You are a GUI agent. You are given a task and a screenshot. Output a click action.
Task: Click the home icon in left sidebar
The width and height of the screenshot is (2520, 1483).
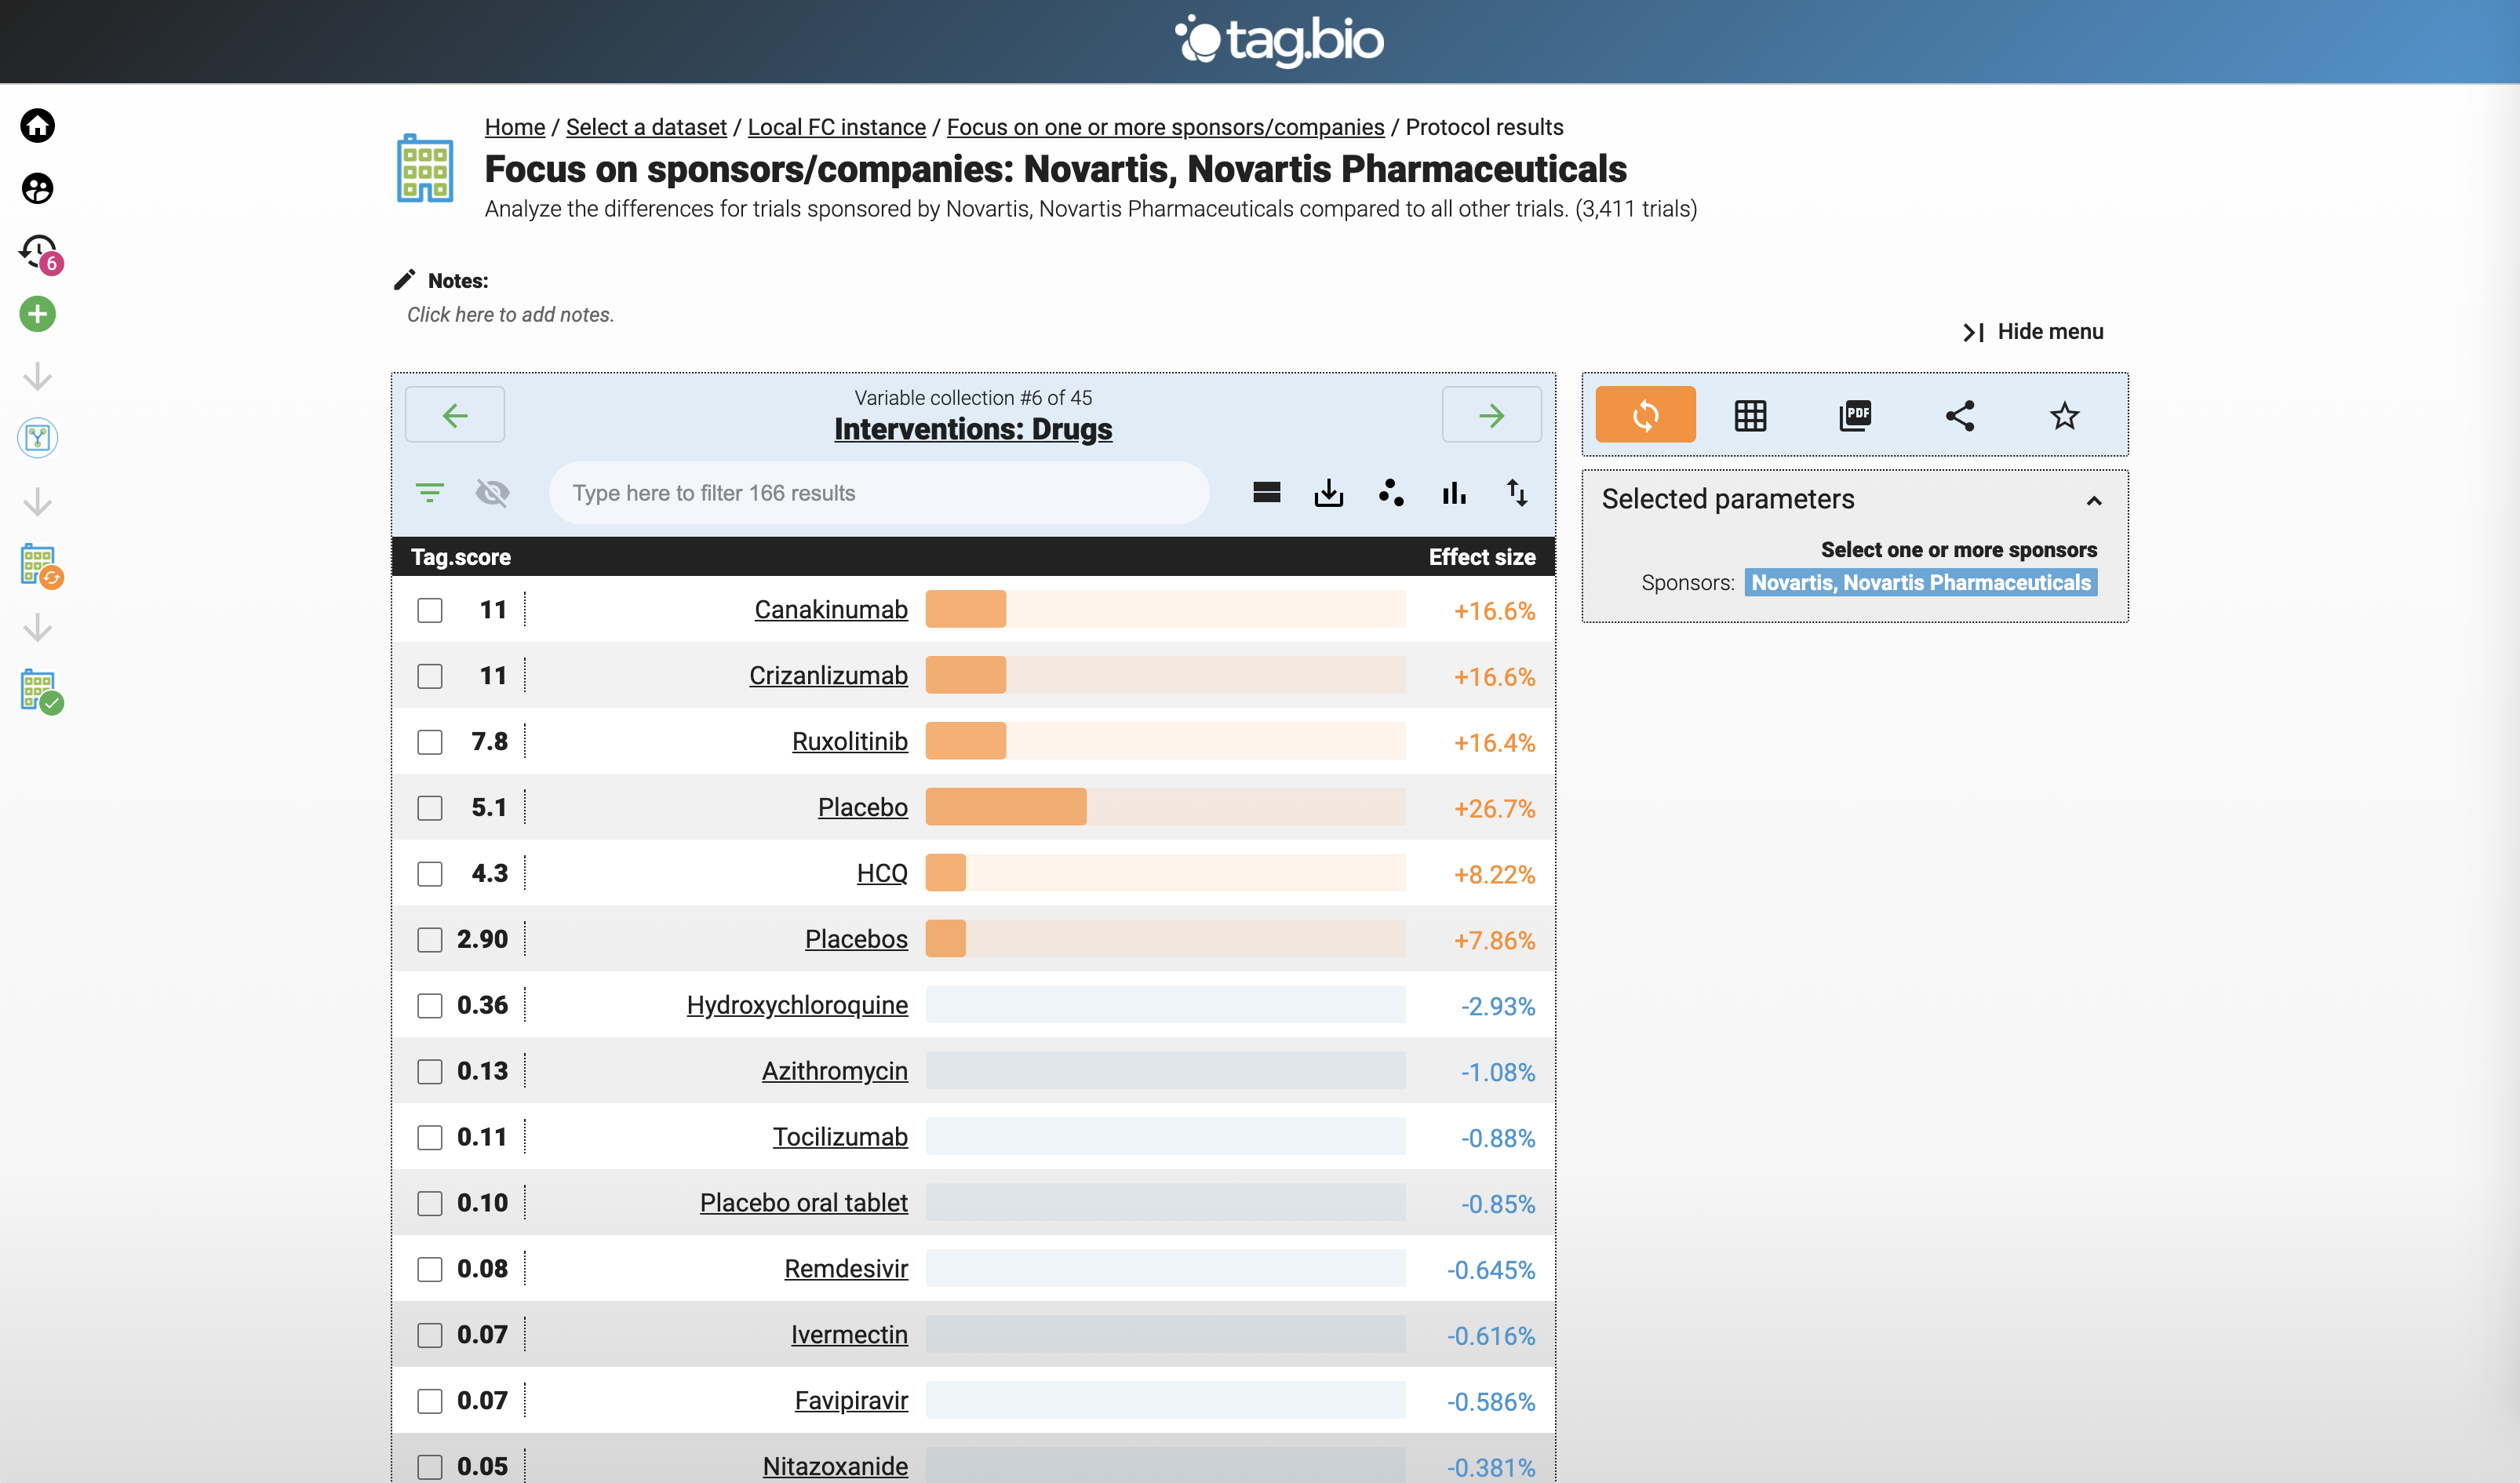click(x=37, y=126)
